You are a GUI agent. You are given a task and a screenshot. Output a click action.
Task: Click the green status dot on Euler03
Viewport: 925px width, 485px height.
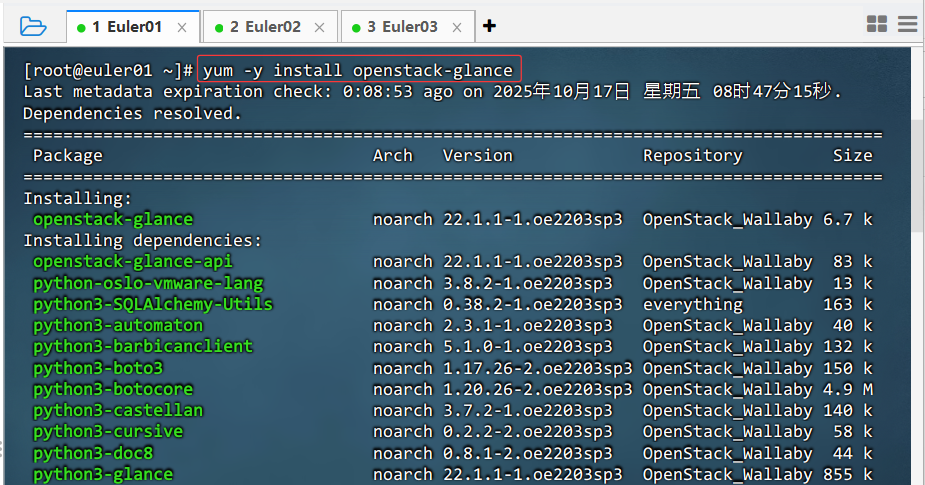coord(356,28)
